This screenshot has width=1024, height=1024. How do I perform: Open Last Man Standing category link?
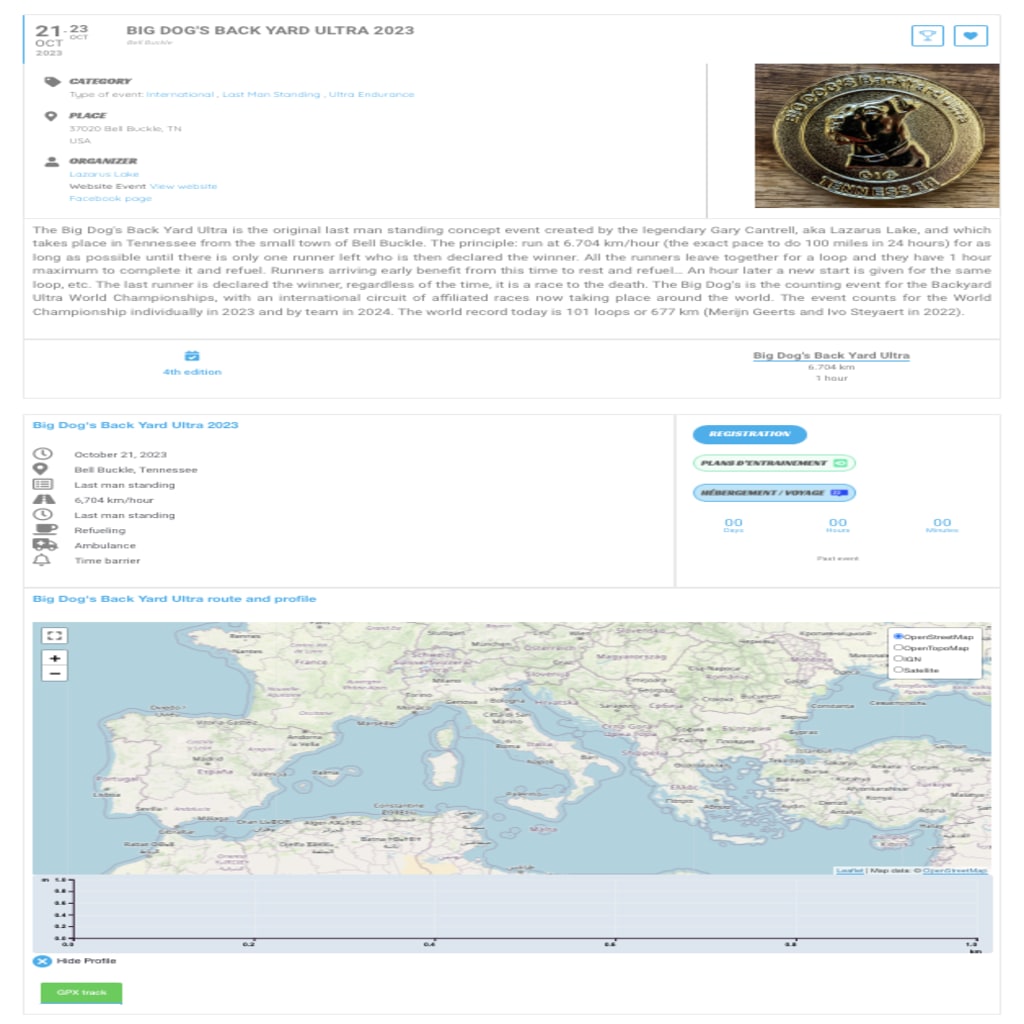pyautogui.click(x=271, y=95)
